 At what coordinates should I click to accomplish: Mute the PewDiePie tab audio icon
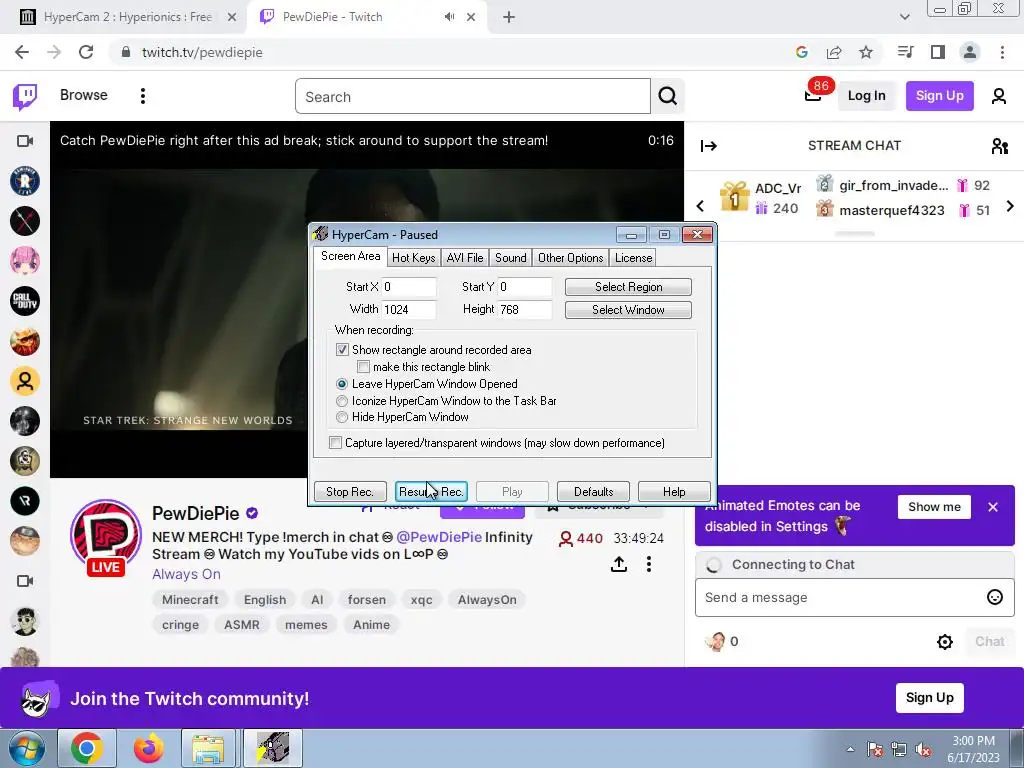tap(449, 17)
